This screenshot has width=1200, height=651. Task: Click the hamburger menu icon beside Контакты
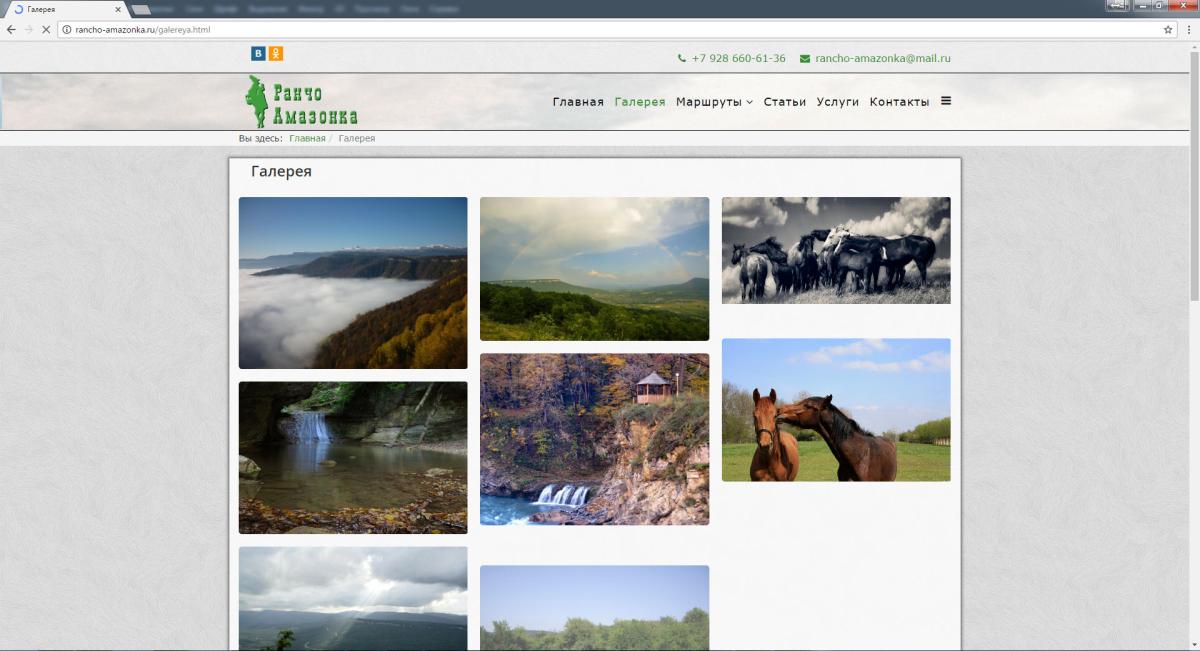(x=946, y=101)
